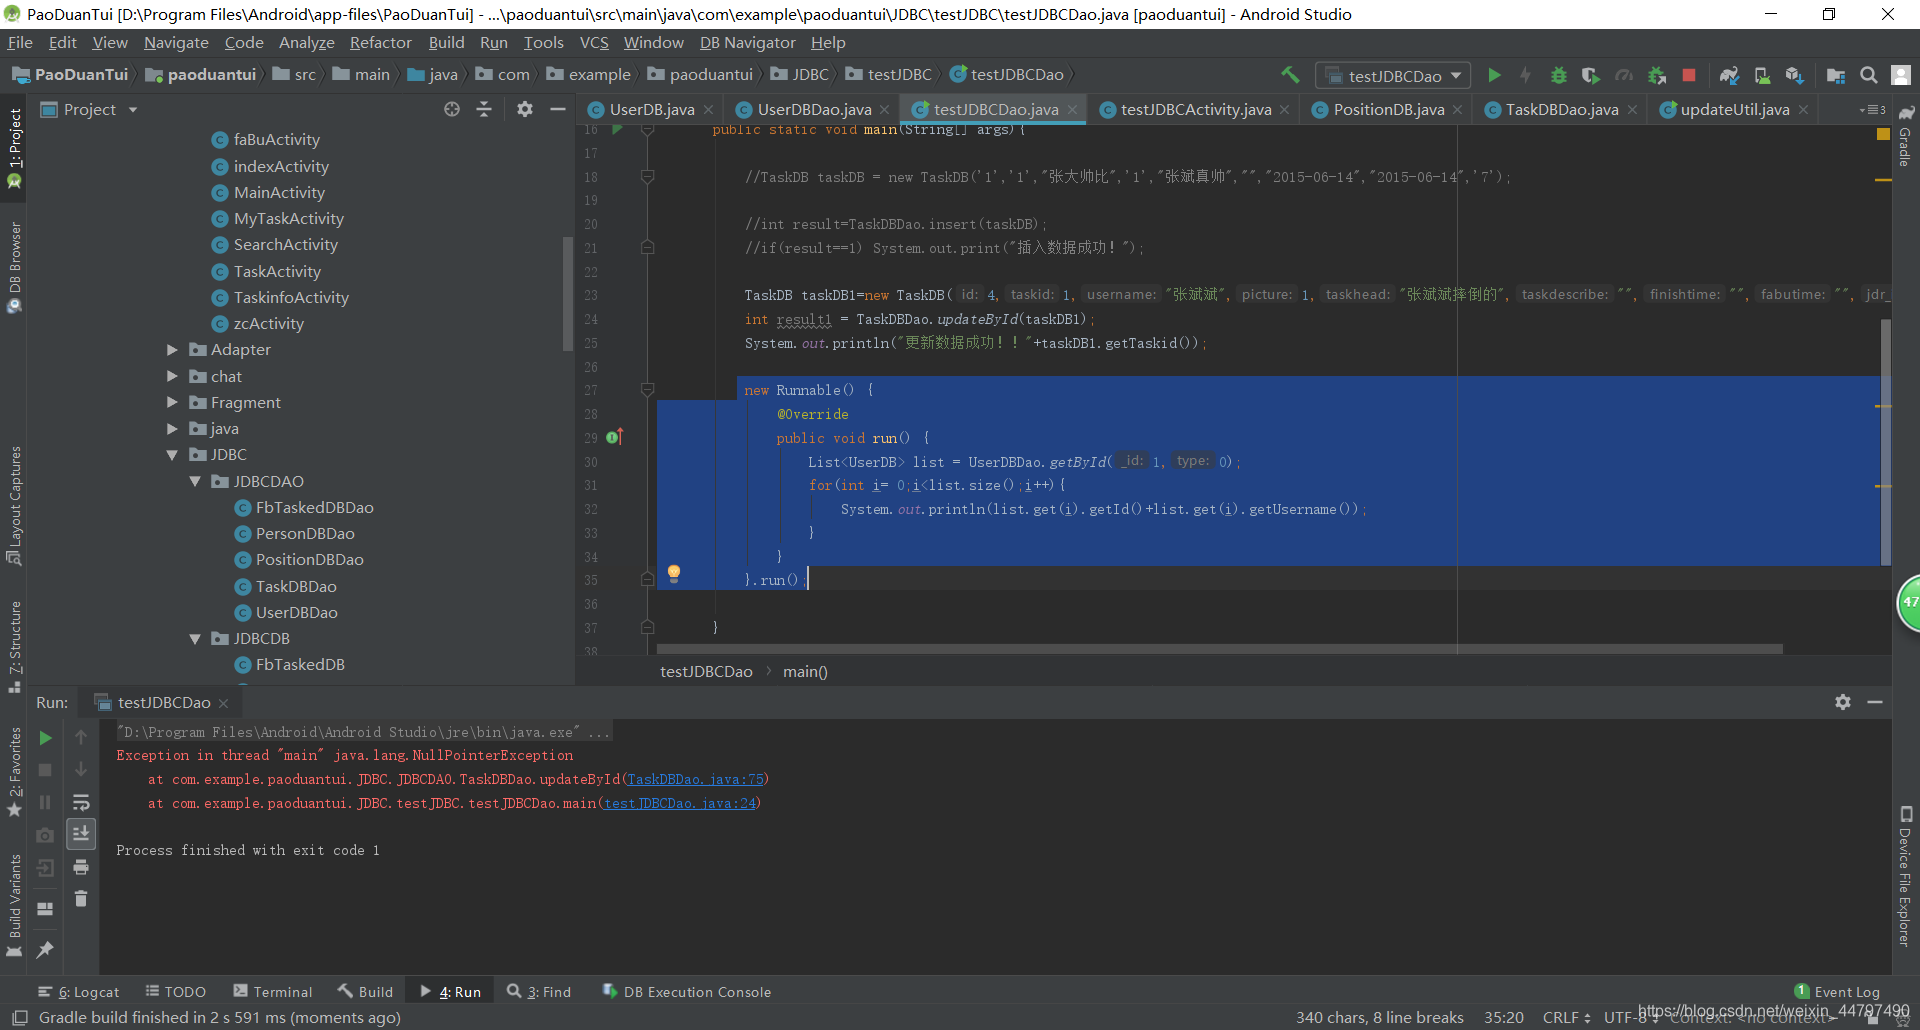This screenshot has height=1030, width=1920.
Task: Open the AVD Manager icon
Action: tap(1762, 75)
